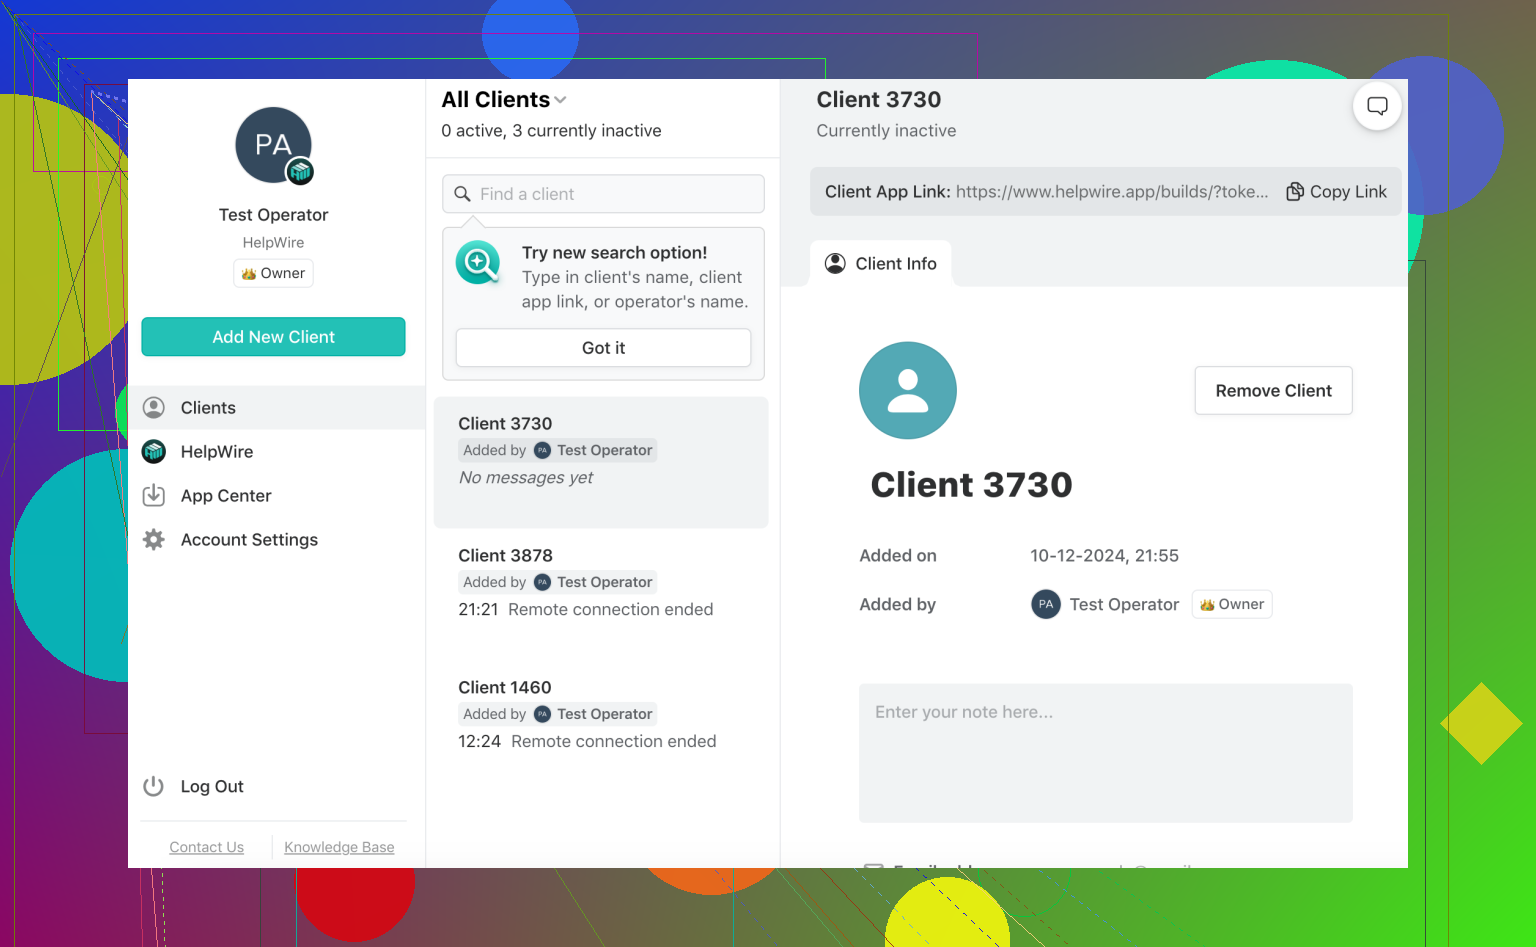The image size is (1536, 947).
Task: Click PA avatar in Client 1460 list row
Action: pyautogui.click(x=542, y=714)
